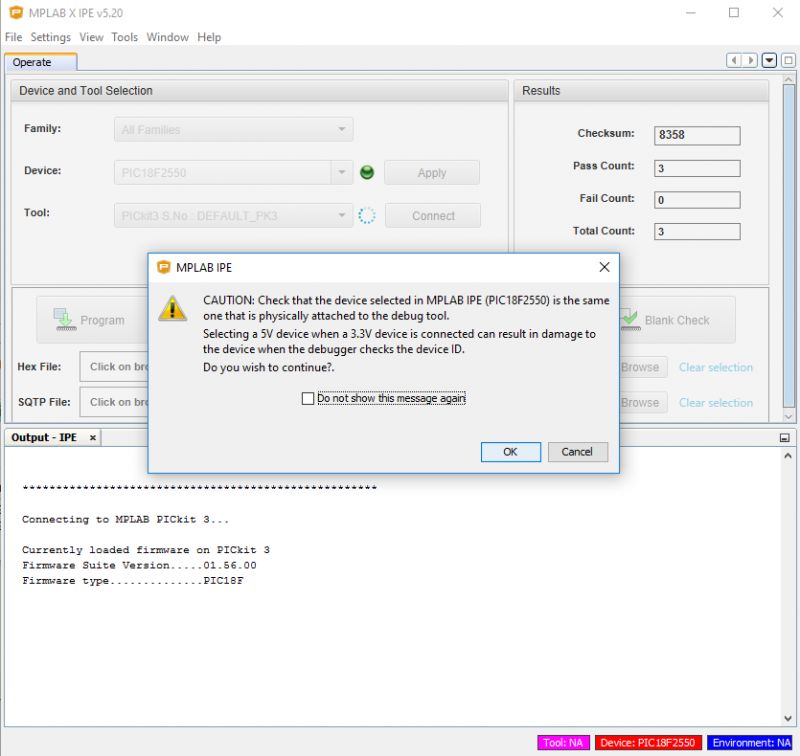
Task: Click the 'Currently loaded firmware on PICkit 3' line
Action: point(146,550)
